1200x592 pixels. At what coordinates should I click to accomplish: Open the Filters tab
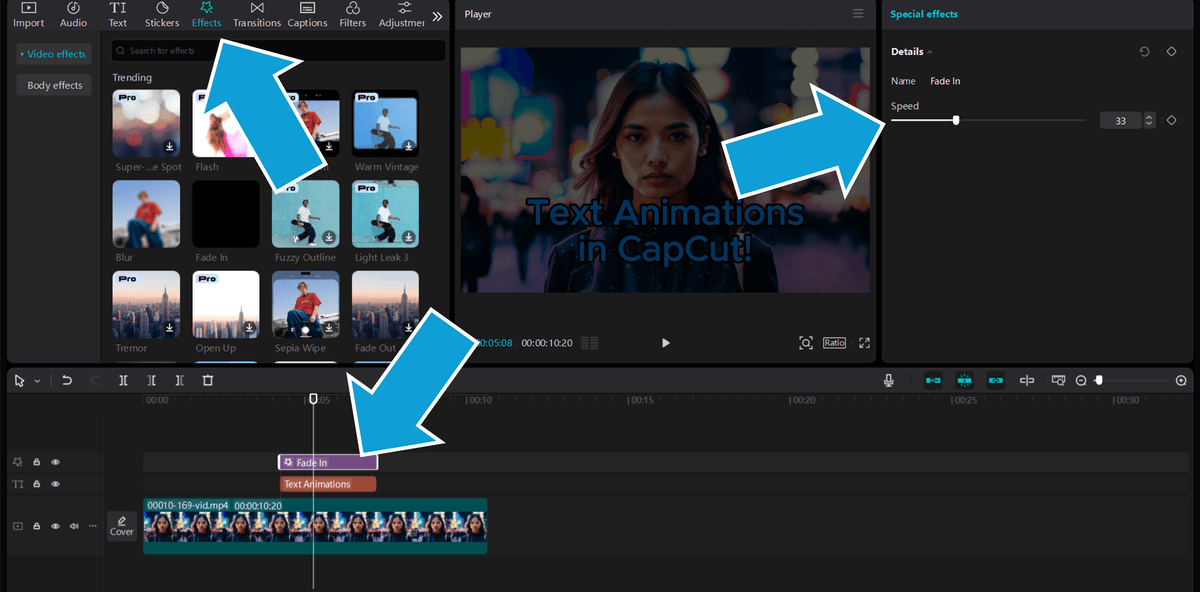[x=352, y=15]
